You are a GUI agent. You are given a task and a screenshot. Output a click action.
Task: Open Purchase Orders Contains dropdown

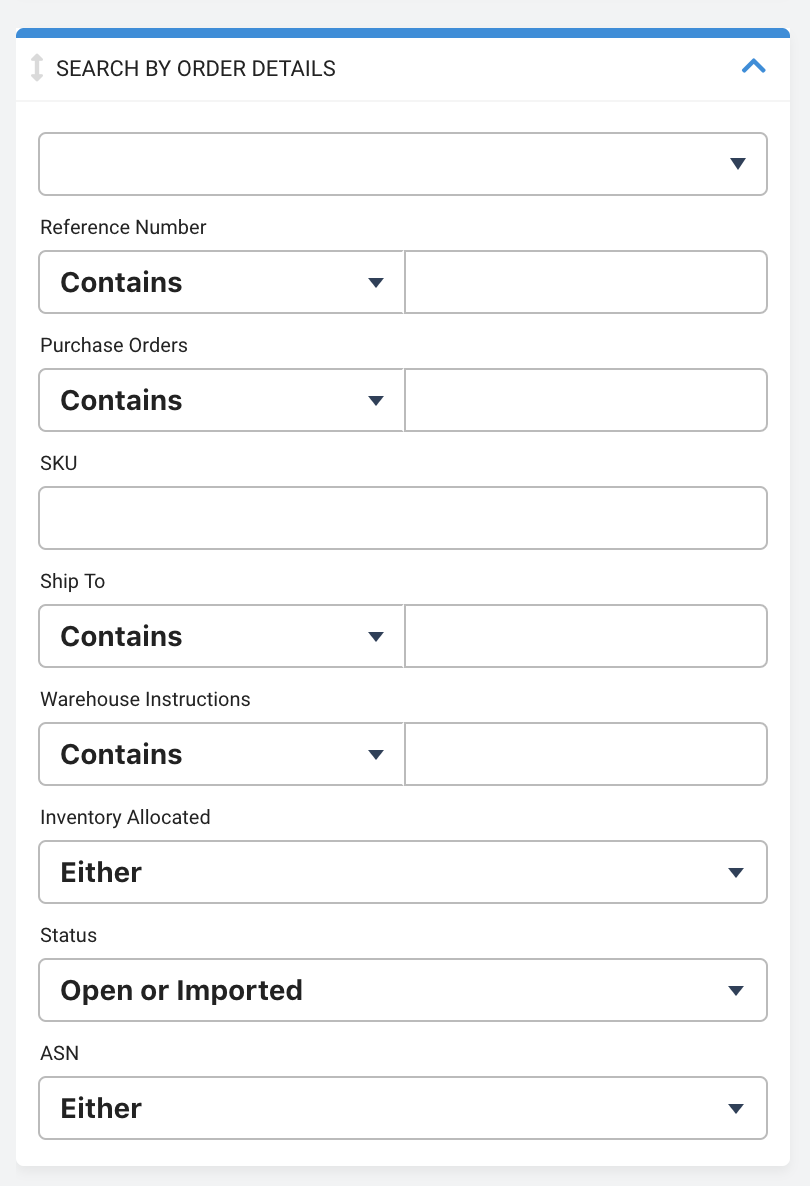222,400
